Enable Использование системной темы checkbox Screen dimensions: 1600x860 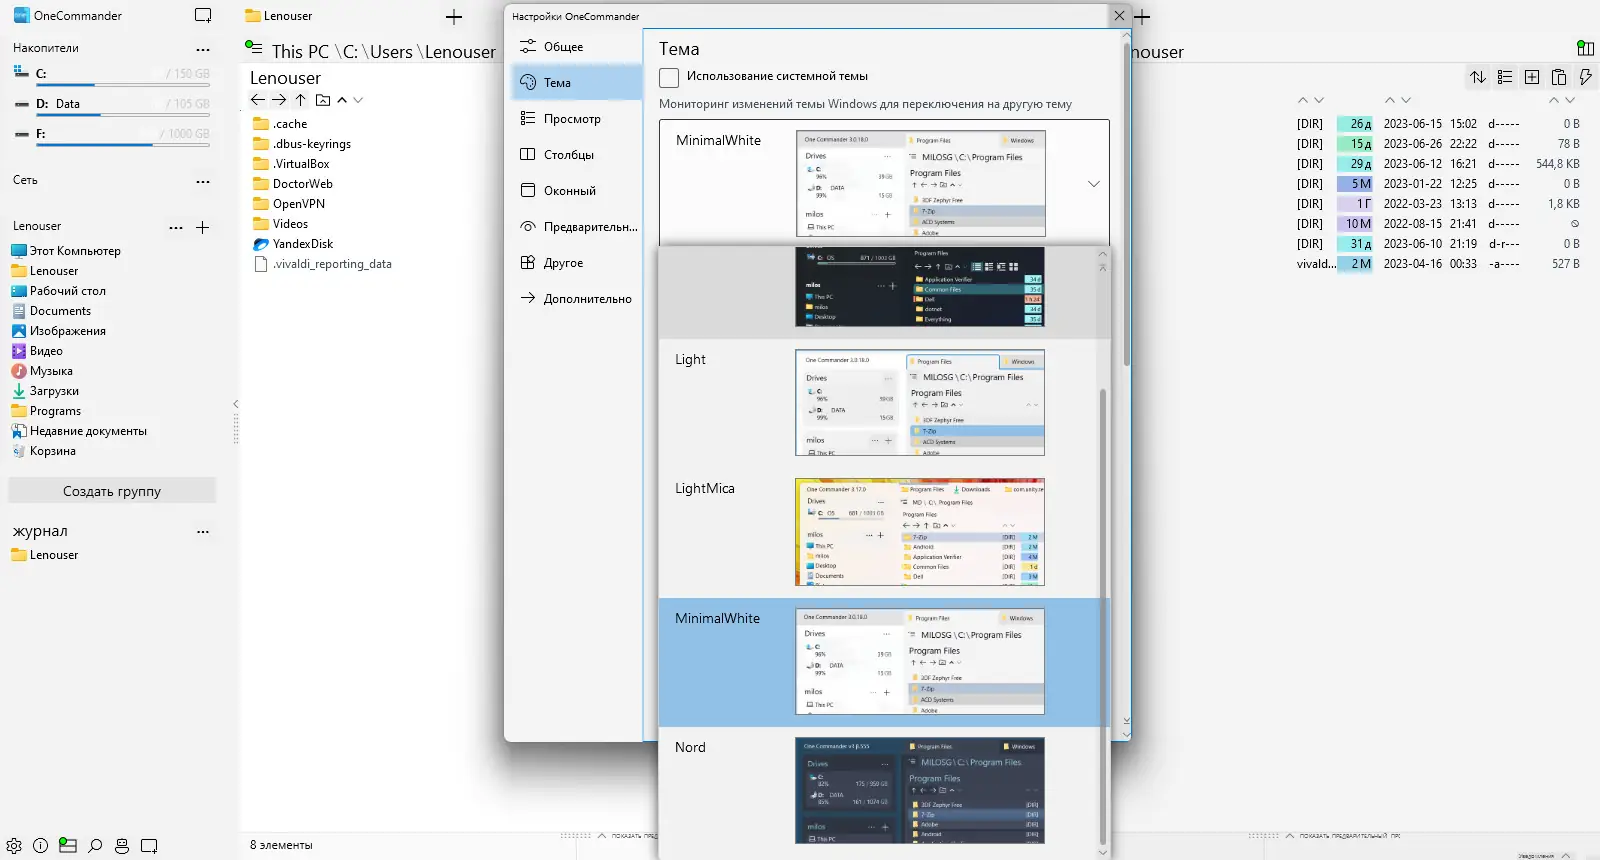coord(669,77)
